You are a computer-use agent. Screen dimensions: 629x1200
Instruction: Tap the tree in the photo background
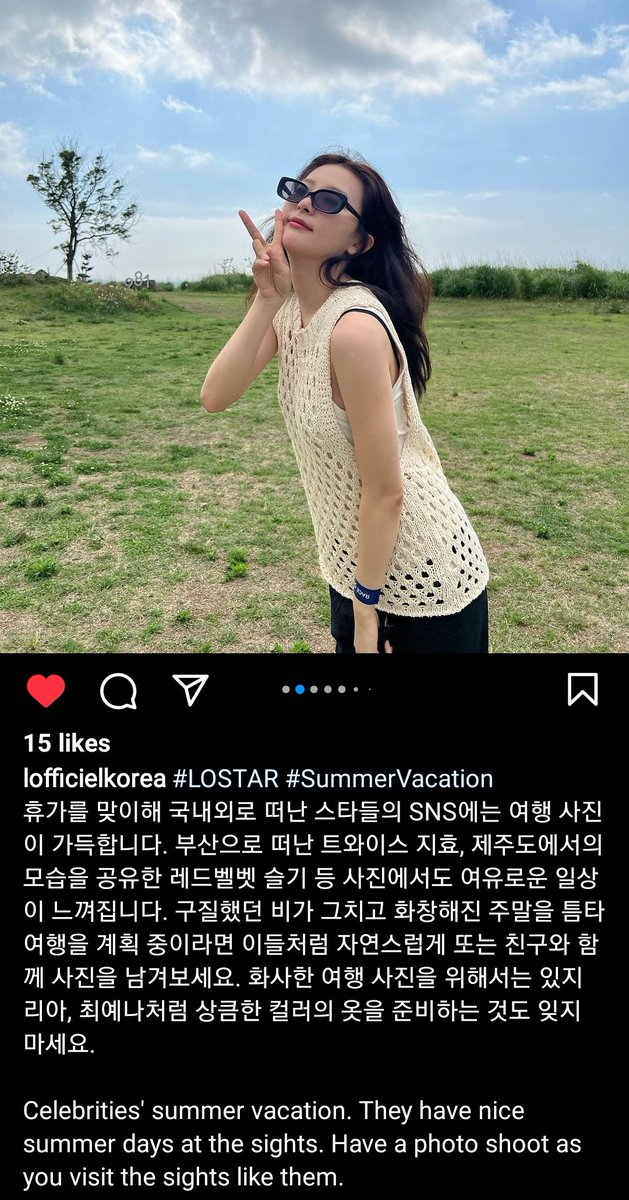(x=82, y=212)
